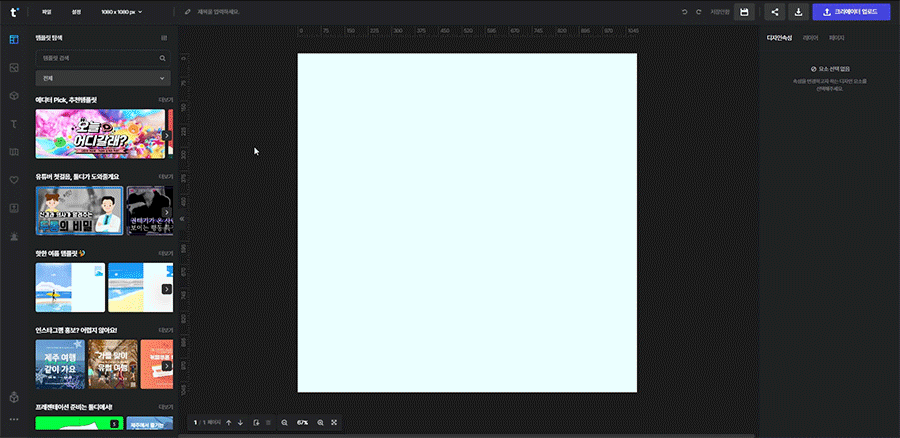Click the save icon in top toolbar

click(x=744, y=12)
